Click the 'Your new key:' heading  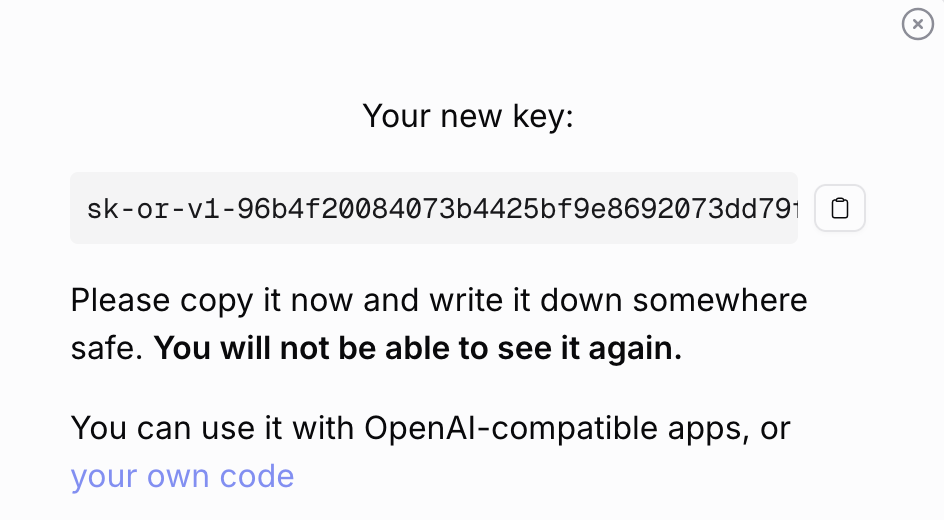468,116
